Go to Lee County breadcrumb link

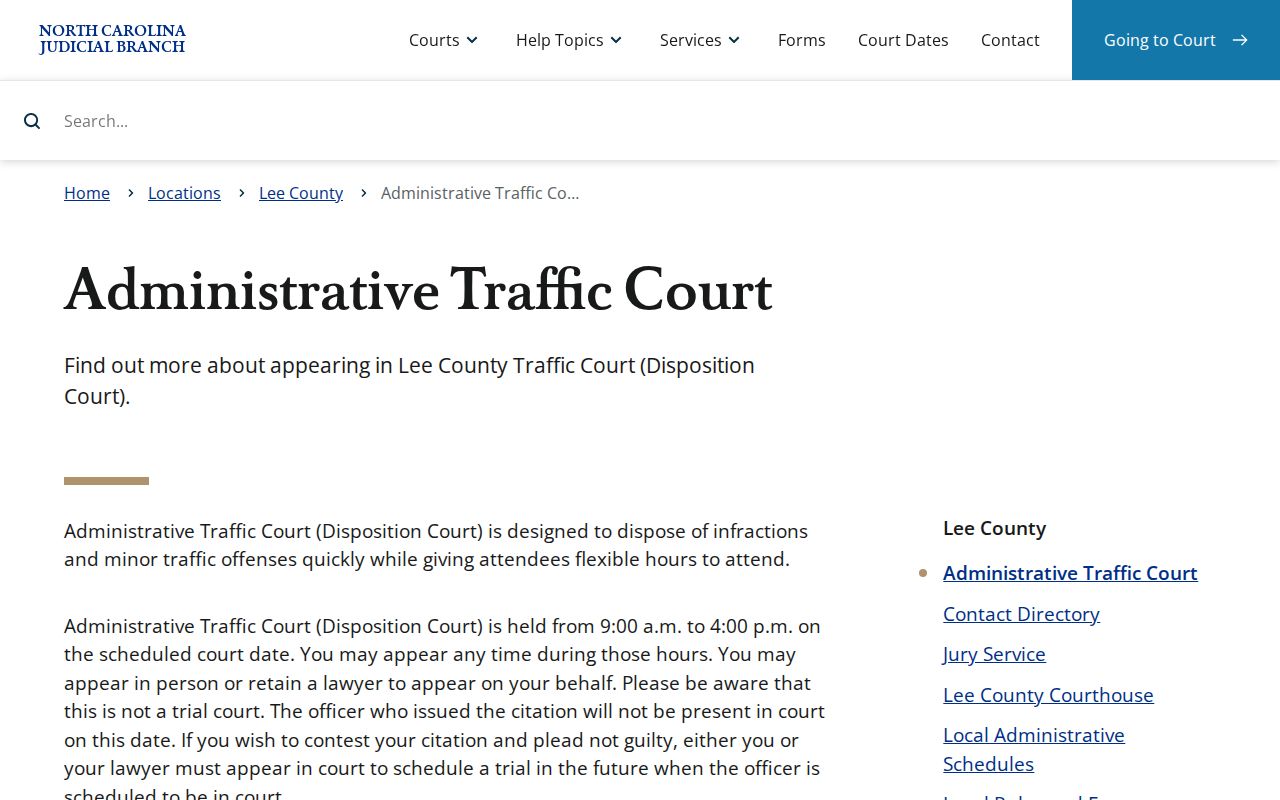tap(301, 193)
